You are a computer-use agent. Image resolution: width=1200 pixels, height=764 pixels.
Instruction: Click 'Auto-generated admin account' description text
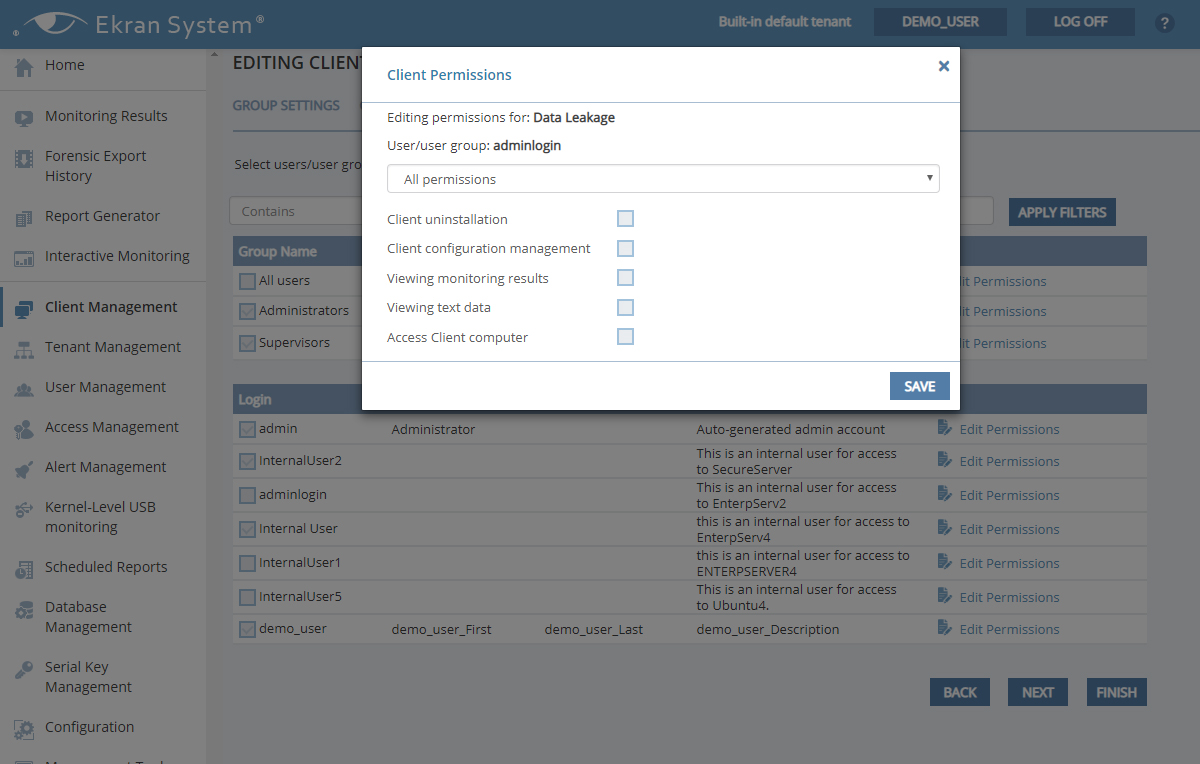point(791,429)
